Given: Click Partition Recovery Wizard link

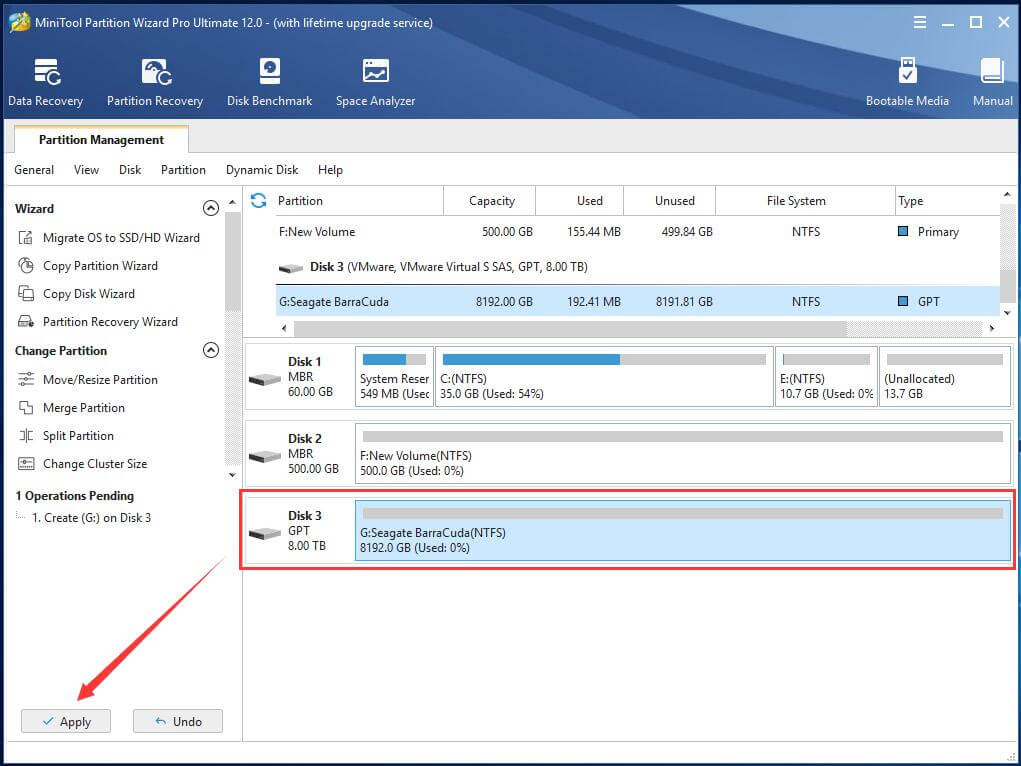Looking at the screenshot, I should tap(110, 322).
